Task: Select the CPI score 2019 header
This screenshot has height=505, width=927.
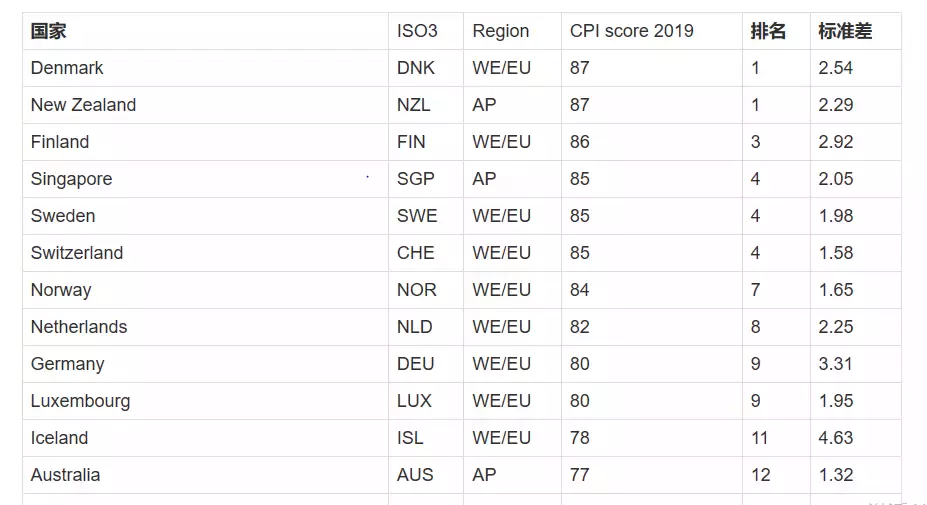Action: (x=631, y=31)
